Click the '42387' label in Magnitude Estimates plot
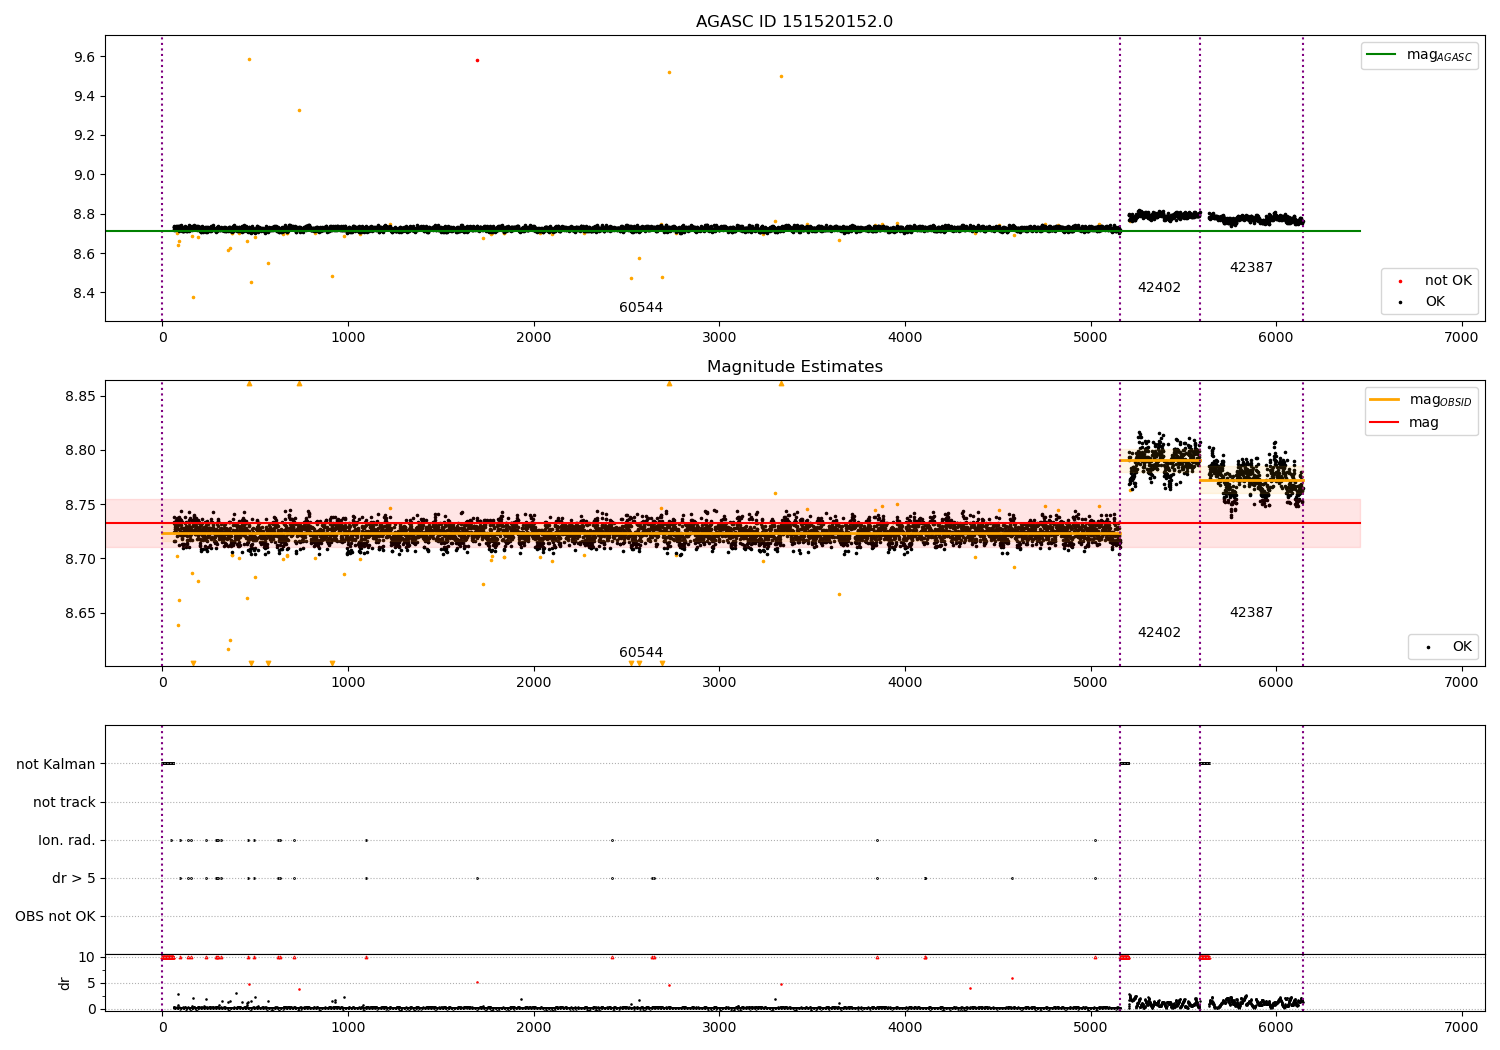The image size is (1500, 1050). [1251, 612]
